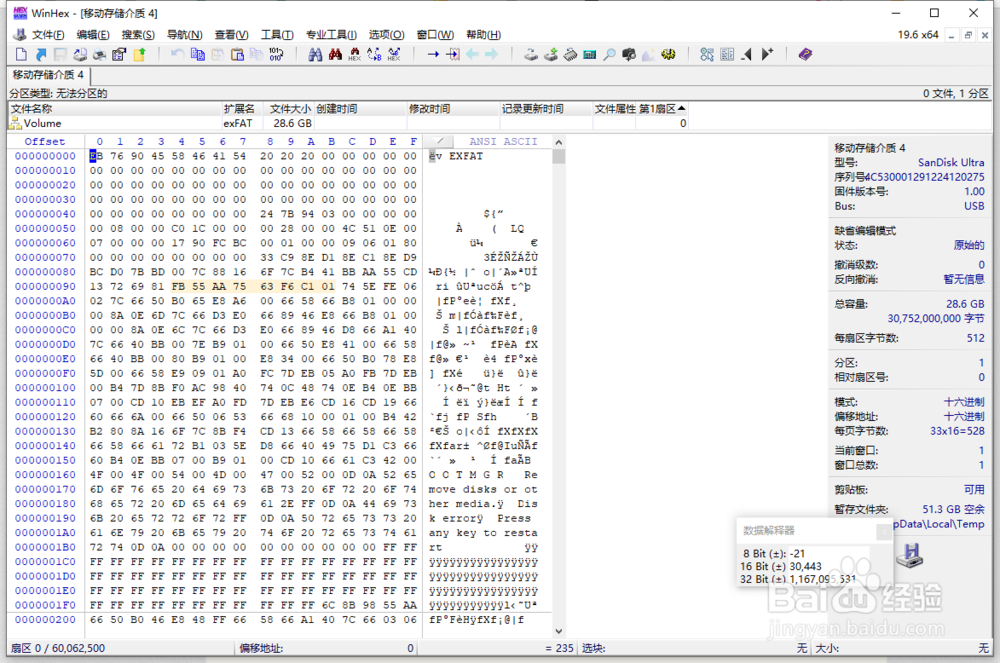This screenshot has width=1000, height=663.
Task: Click the Open Folder toolbar icon
Action: click(x=139, y=55)
